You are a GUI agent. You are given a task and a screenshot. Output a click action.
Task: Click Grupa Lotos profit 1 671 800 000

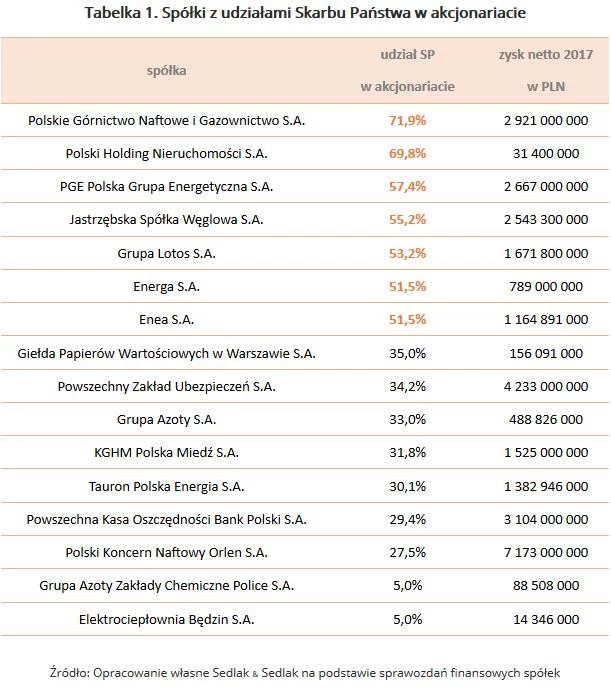[540, 253]
